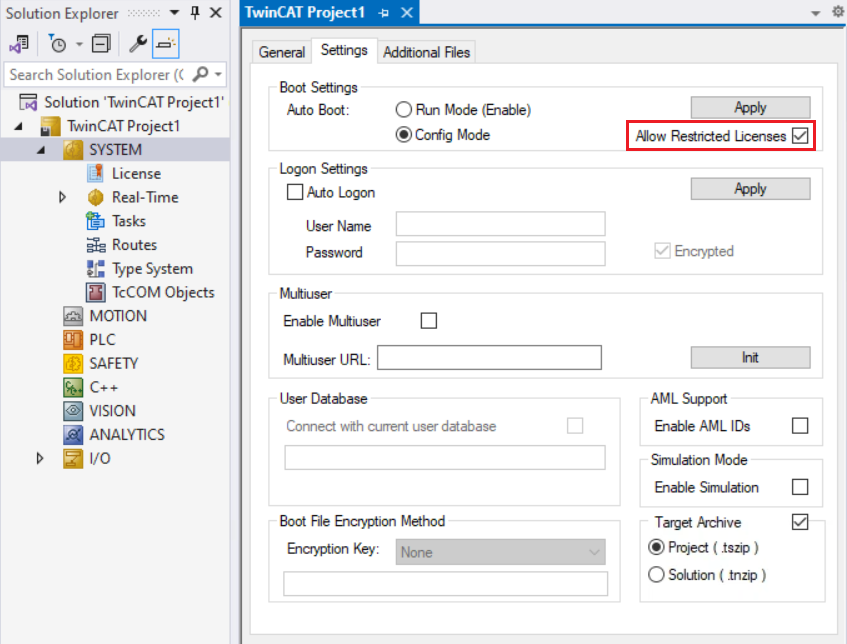Collapse the SYSTEM tree node
Screen dimensions: 847x644
(41, 150)
